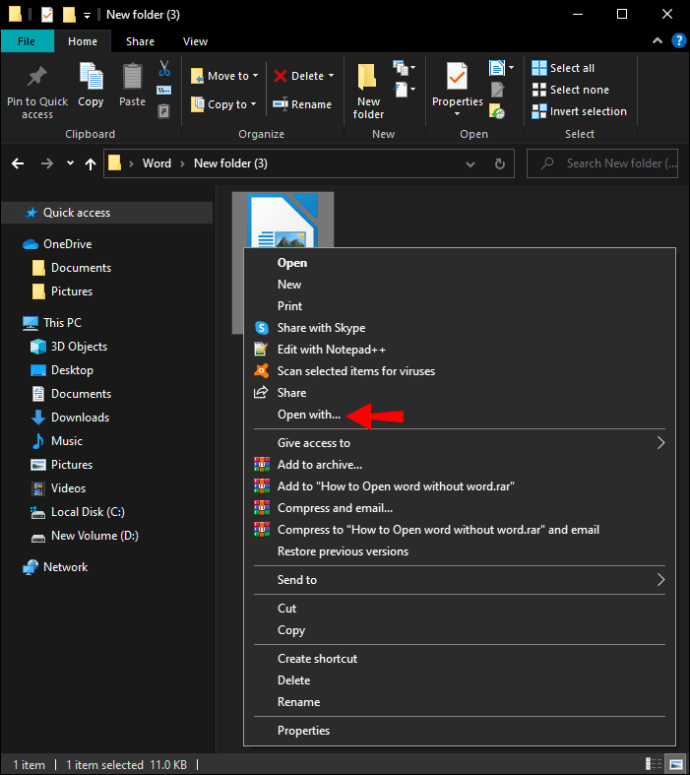
Task: Click the Pin to Quick access icon
Action: 37,77
